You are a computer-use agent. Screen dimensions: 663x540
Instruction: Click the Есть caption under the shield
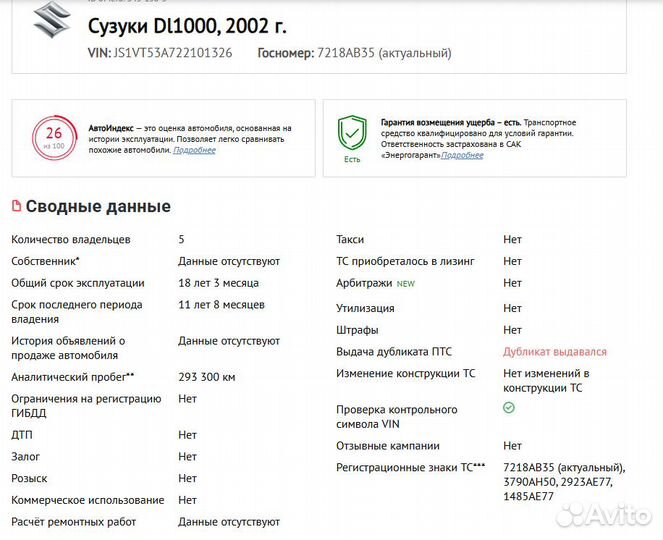click(352, 159)
